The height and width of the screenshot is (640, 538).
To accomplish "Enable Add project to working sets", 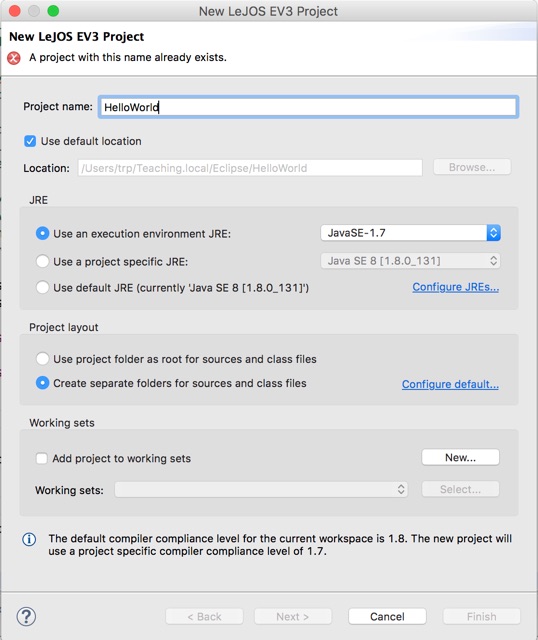I will [41, 458].
